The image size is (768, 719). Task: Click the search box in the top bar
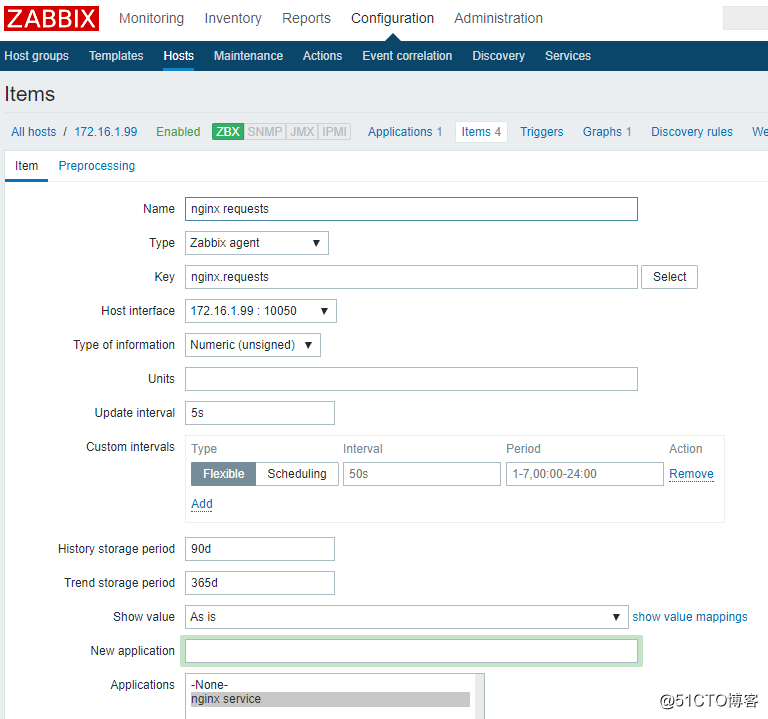745,18
